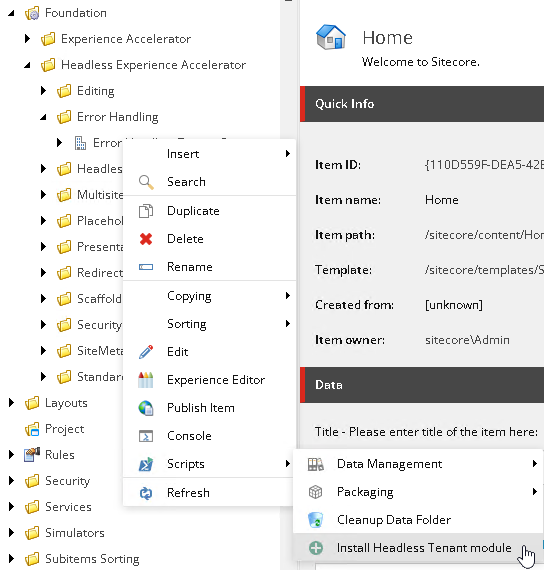The height and width of the screenshot is (570, 544).
Task: Collapse the Foundation tree node
Action: click(x=12, y=13)
